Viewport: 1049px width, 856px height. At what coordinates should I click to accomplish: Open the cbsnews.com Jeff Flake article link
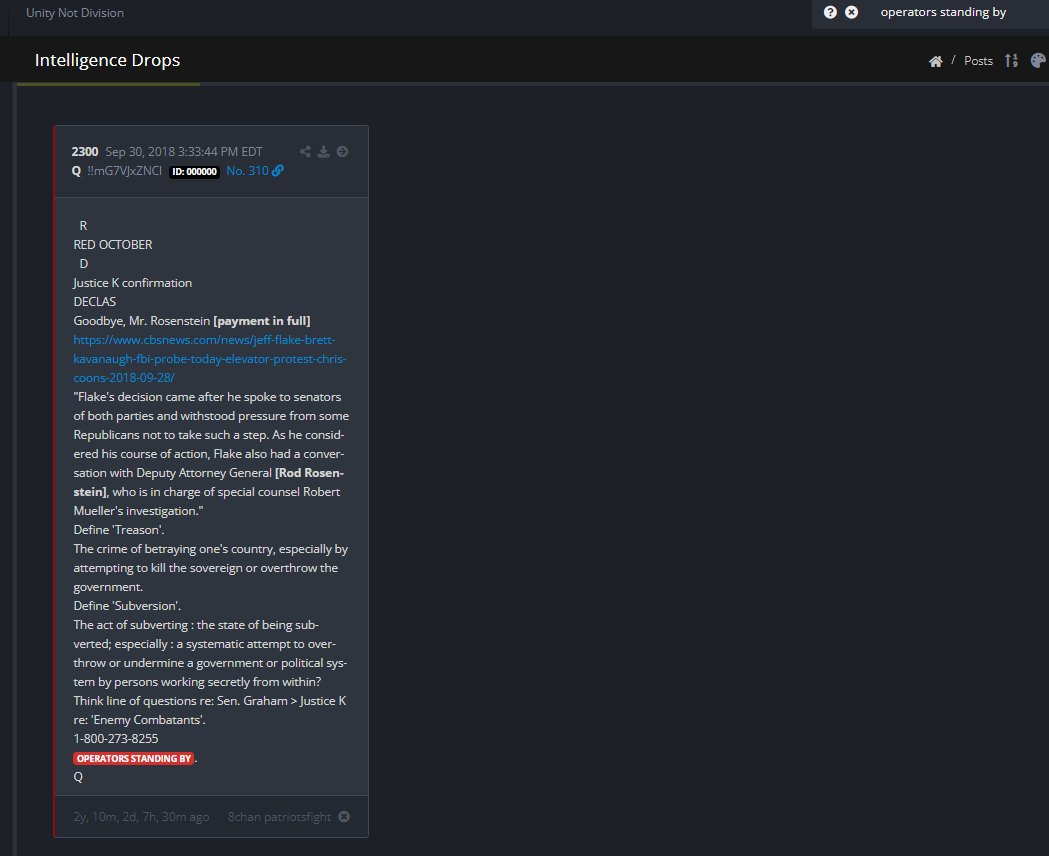tap(209, 358)
